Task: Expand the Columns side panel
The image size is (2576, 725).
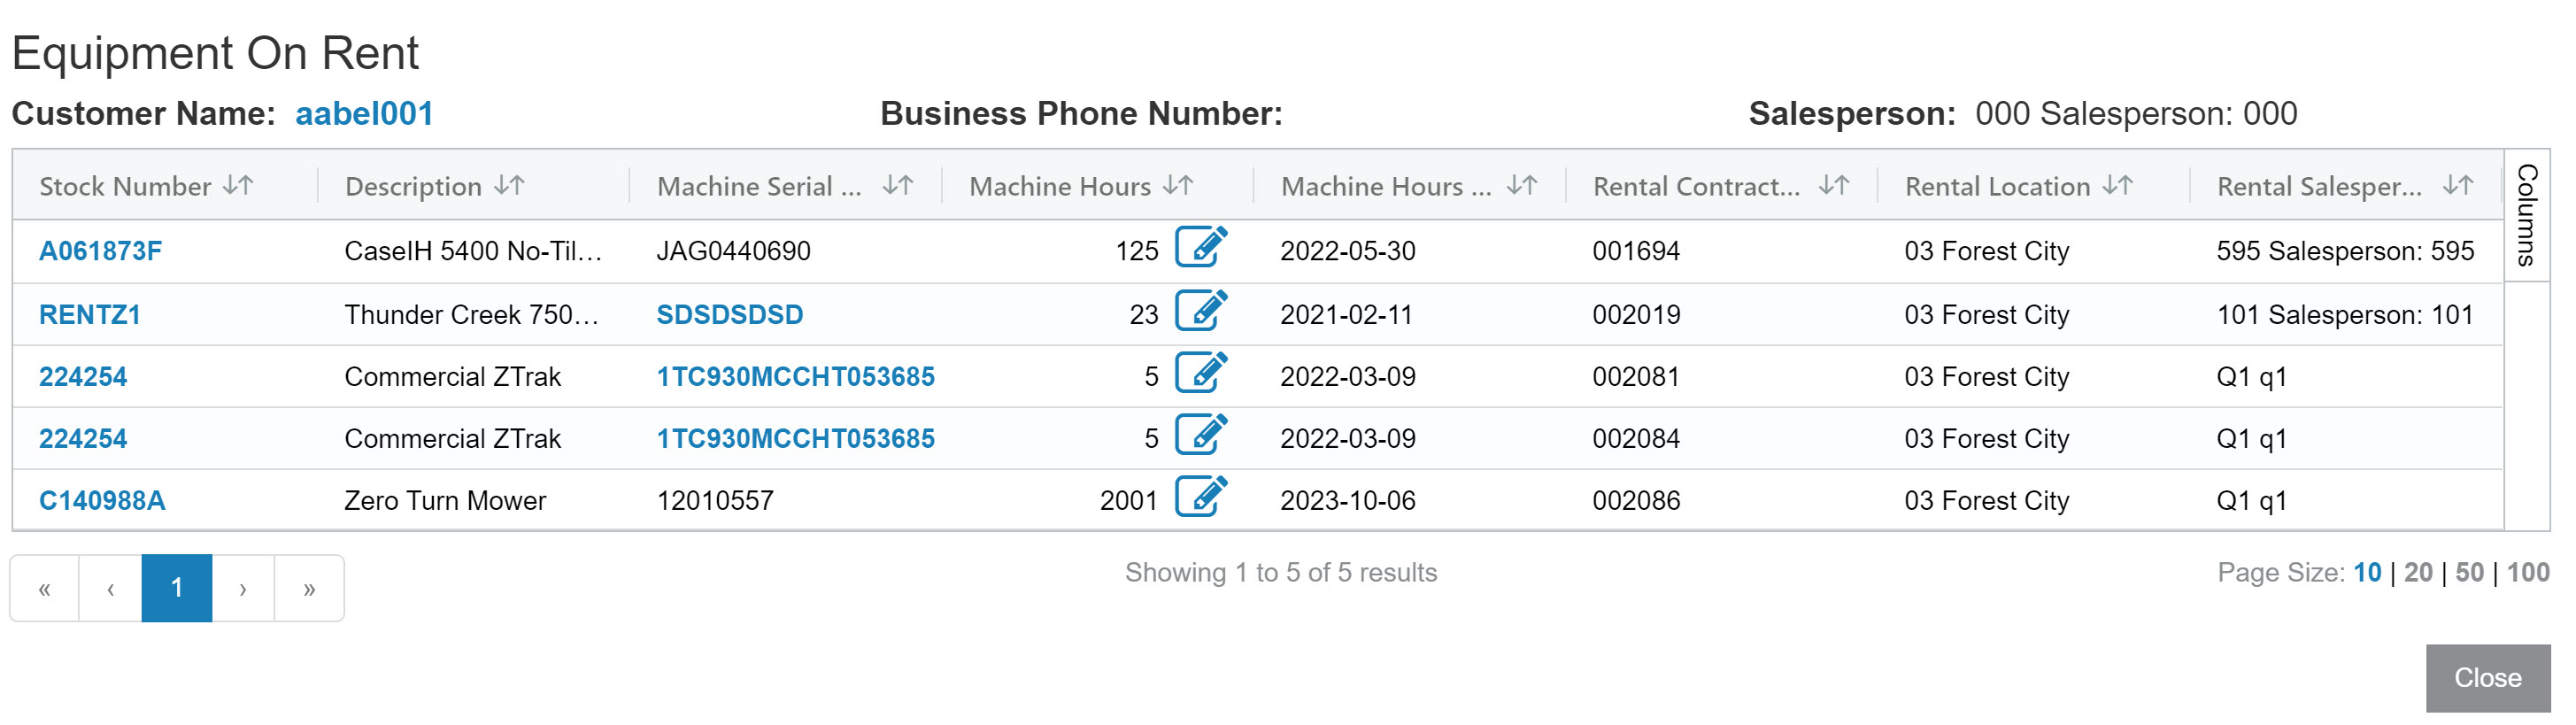Action: click(x=2527, y=215)
